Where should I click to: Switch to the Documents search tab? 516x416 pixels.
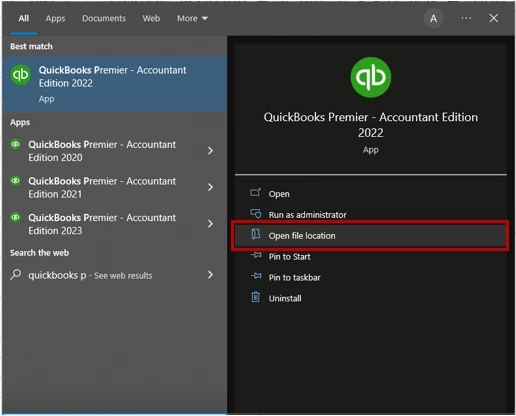(104, 18)
